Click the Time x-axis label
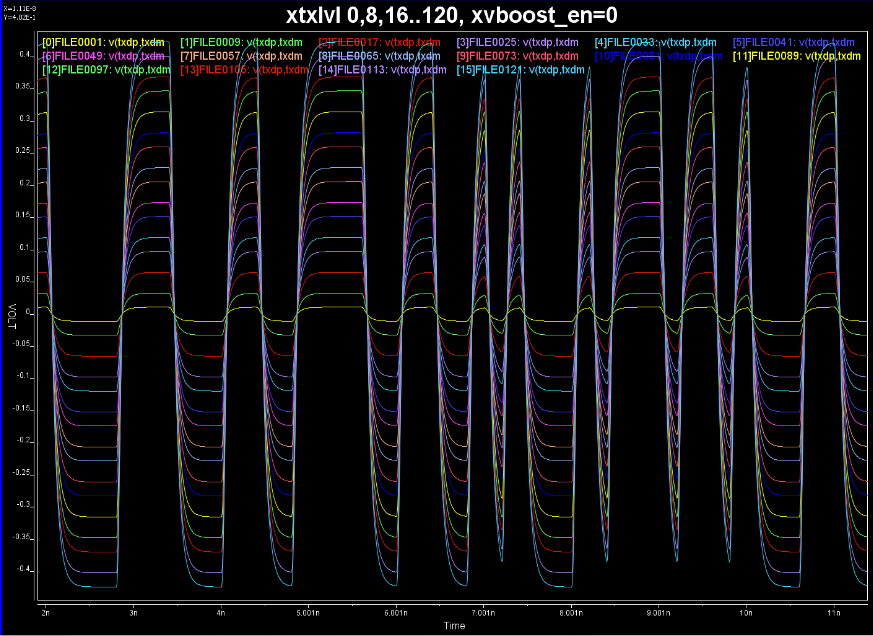The height and width of the screenshot is (636, 873). pos(454,625)
